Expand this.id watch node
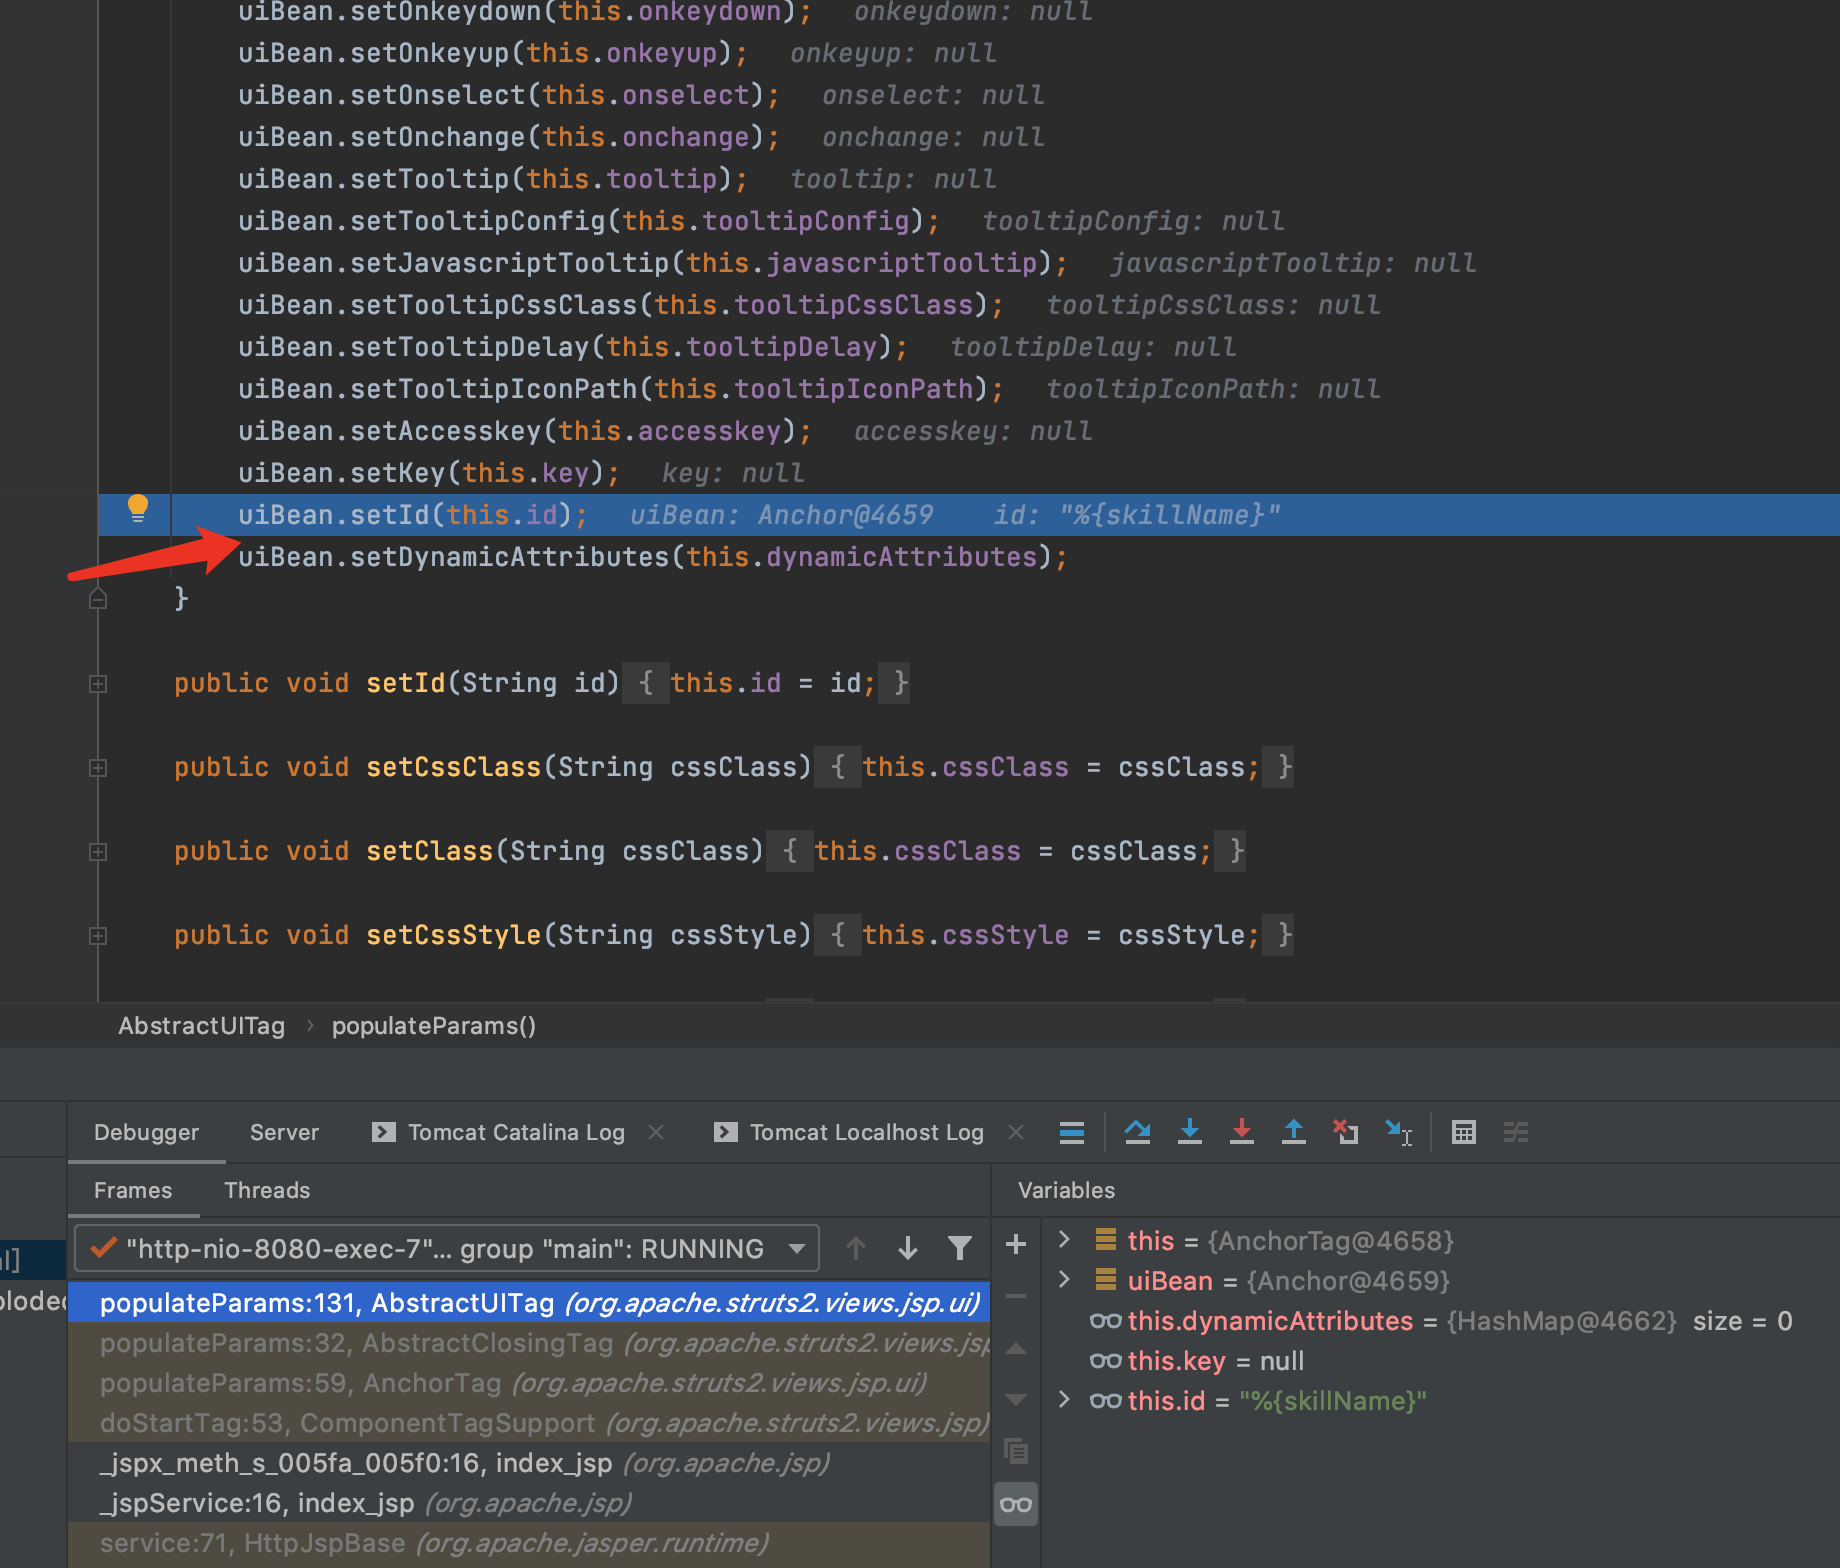Screen dimensions: 1840x1568 [1064, 1400]
